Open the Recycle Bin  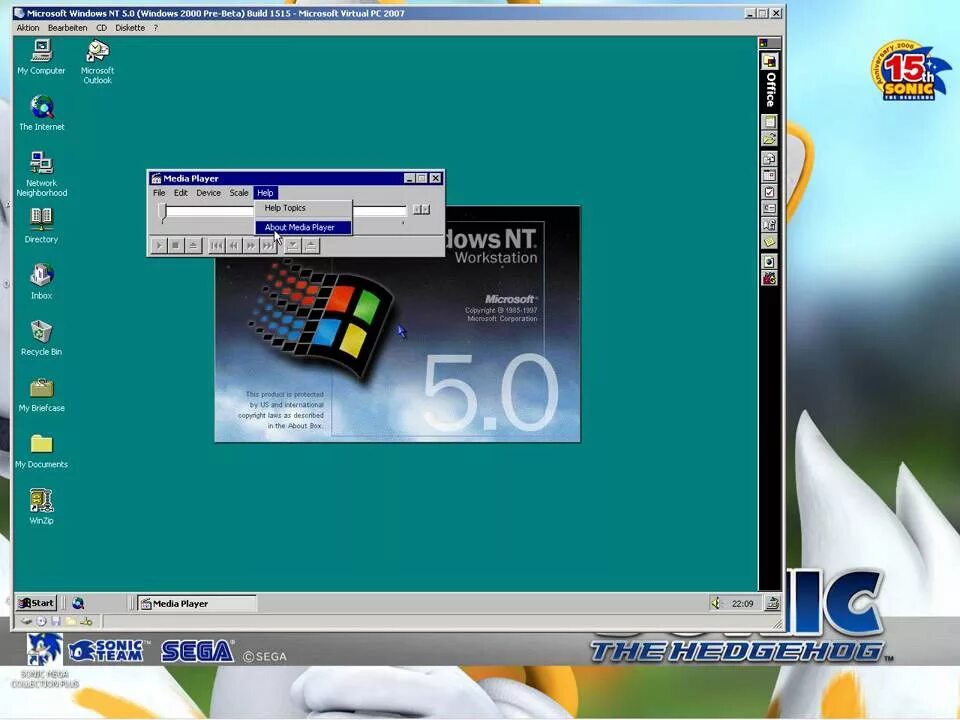(41, 338)
